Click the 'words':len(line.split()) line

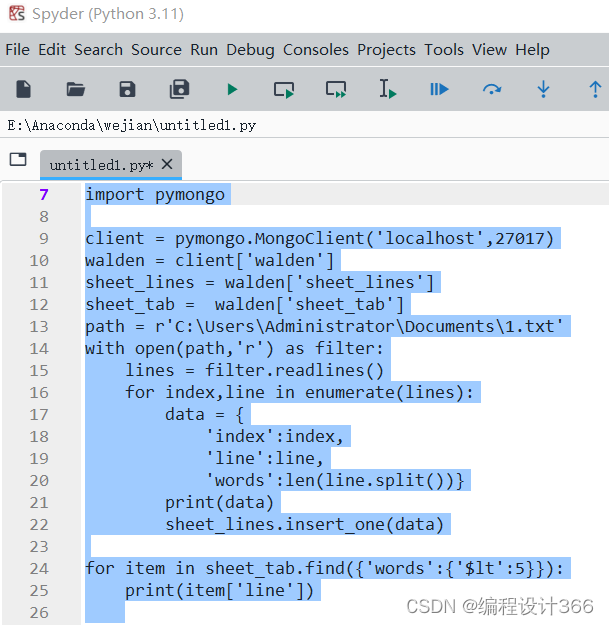coord(335,480)
